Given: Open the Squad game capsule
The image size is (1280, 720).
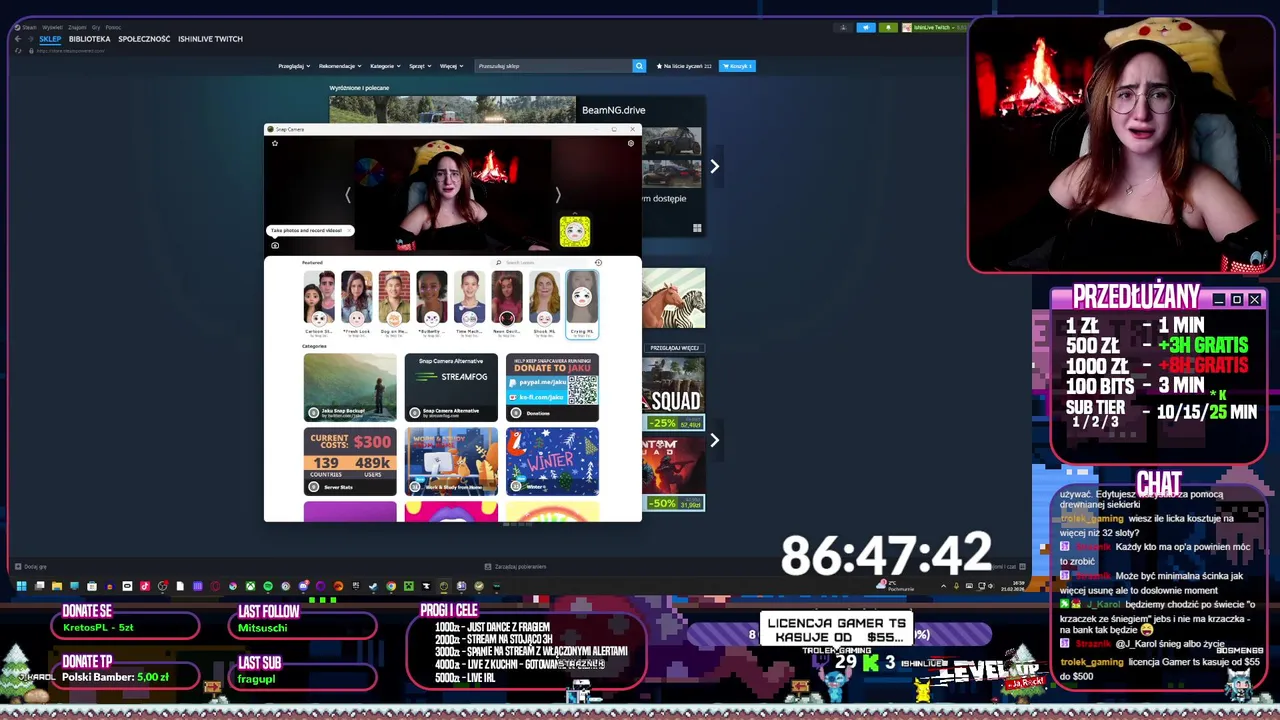Looking at the screenshot, I should click(674, 393).
